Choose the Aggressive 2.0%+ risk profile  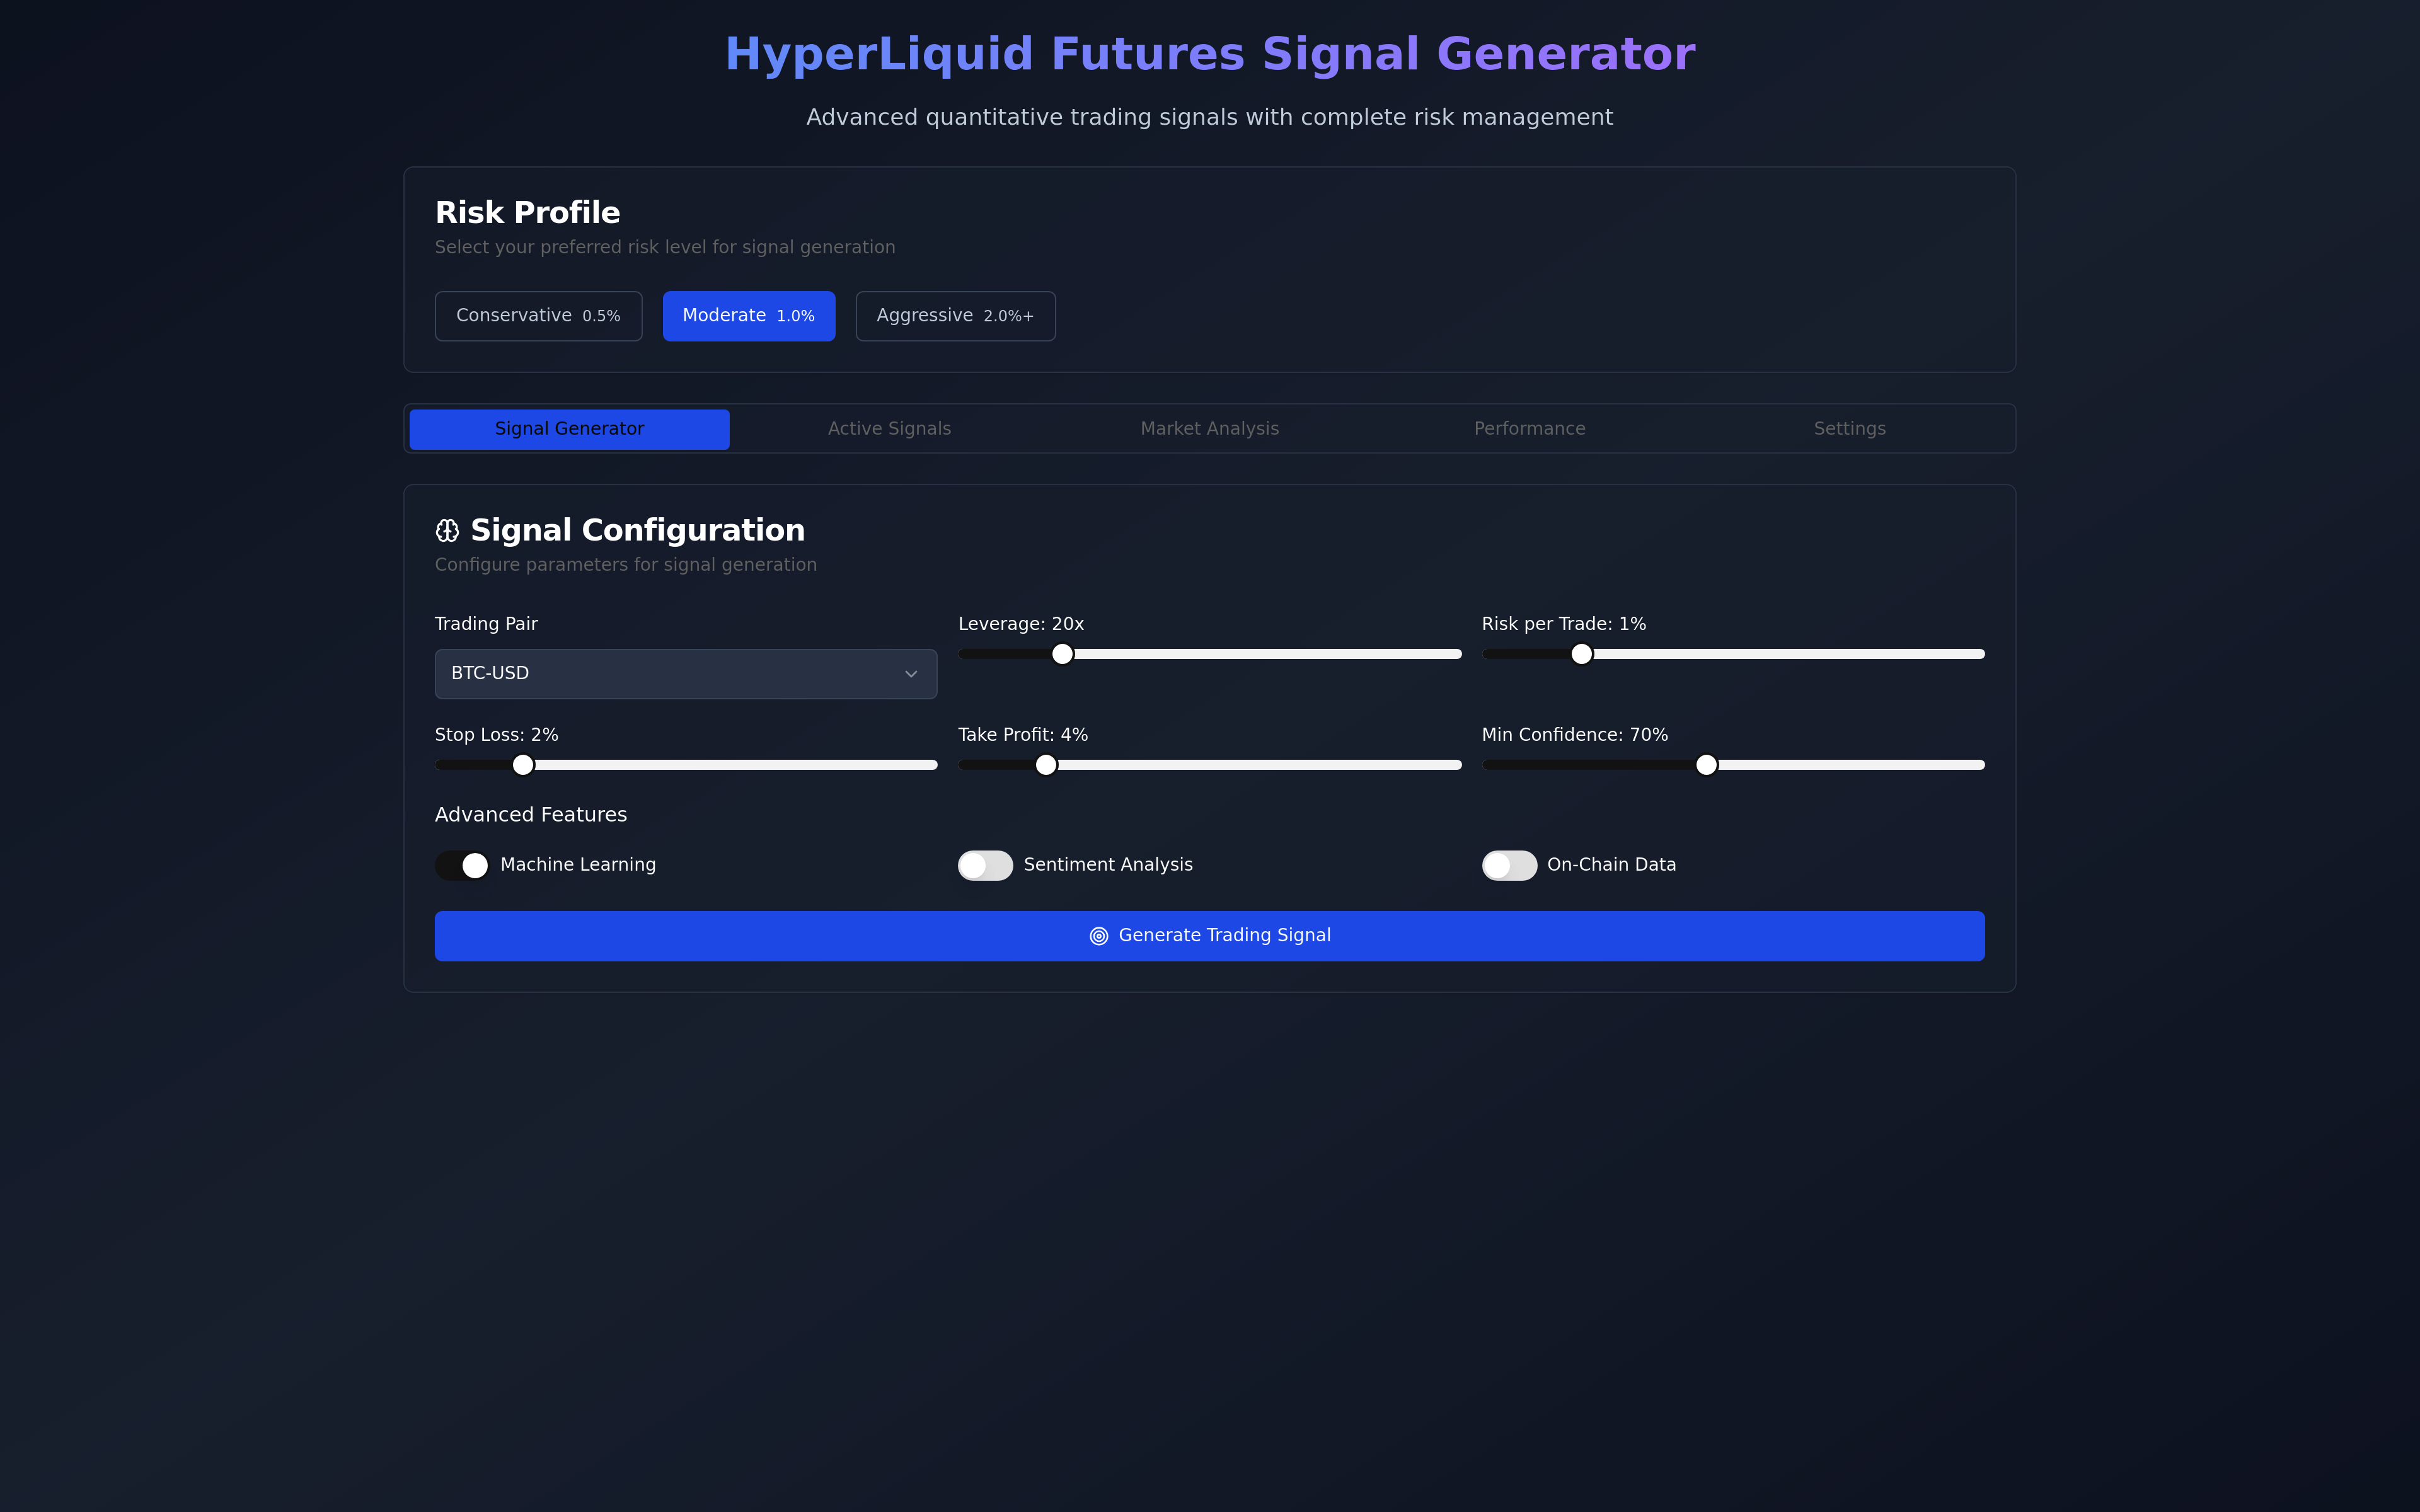955,315
